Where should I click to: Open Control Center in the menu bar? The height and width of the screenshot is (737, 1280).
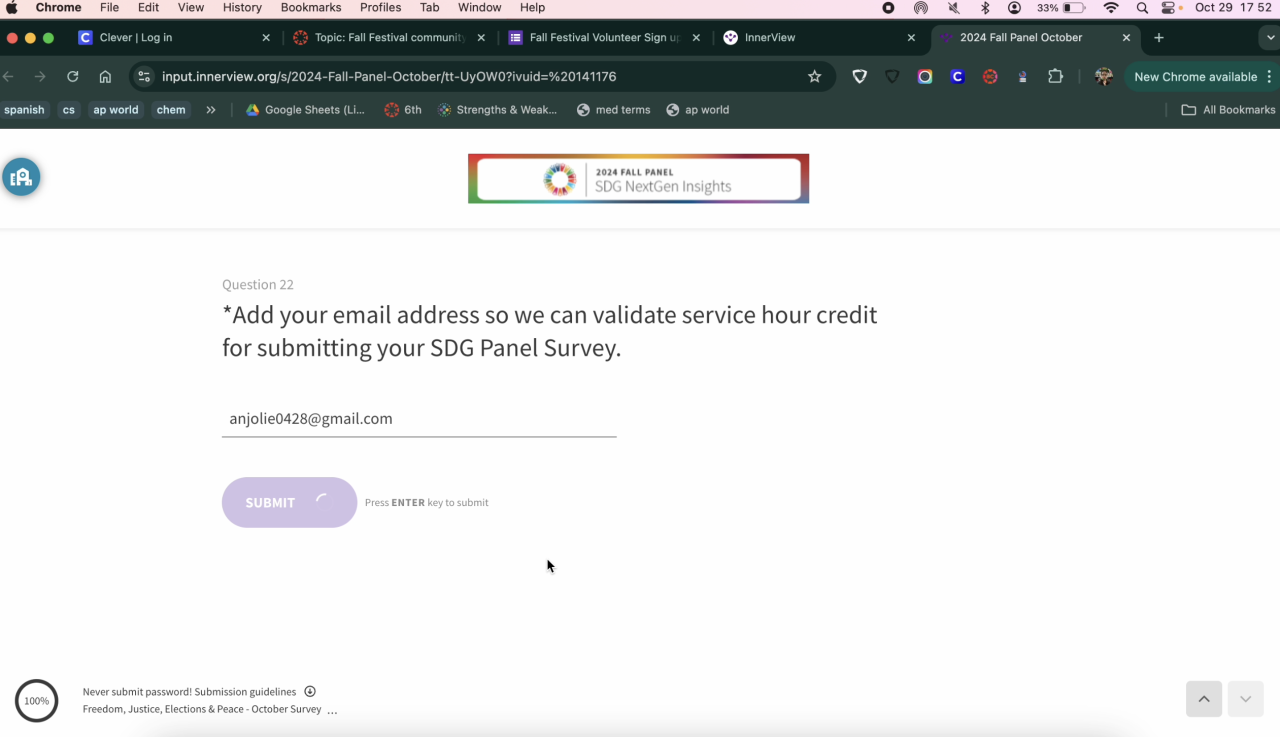coord(1169,7)
